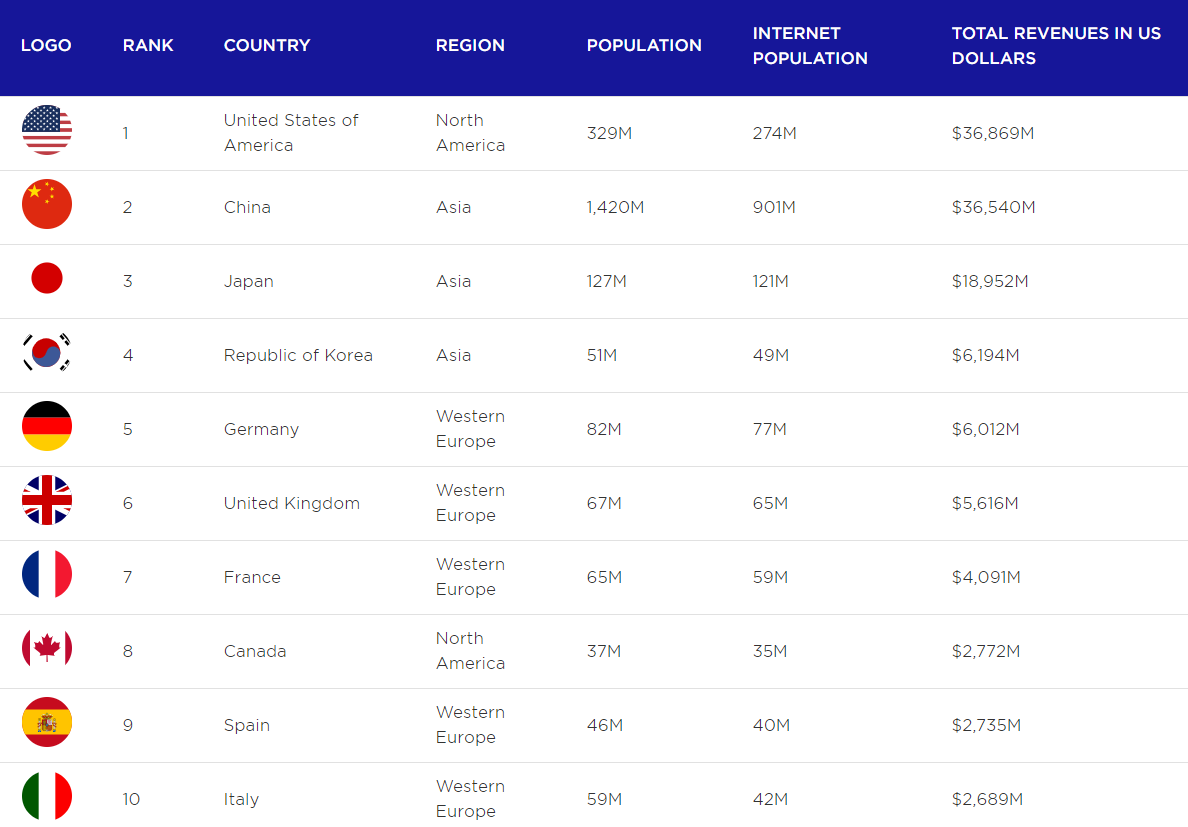Click the INTERNET POPULATION column header

(x=810, y=46)
